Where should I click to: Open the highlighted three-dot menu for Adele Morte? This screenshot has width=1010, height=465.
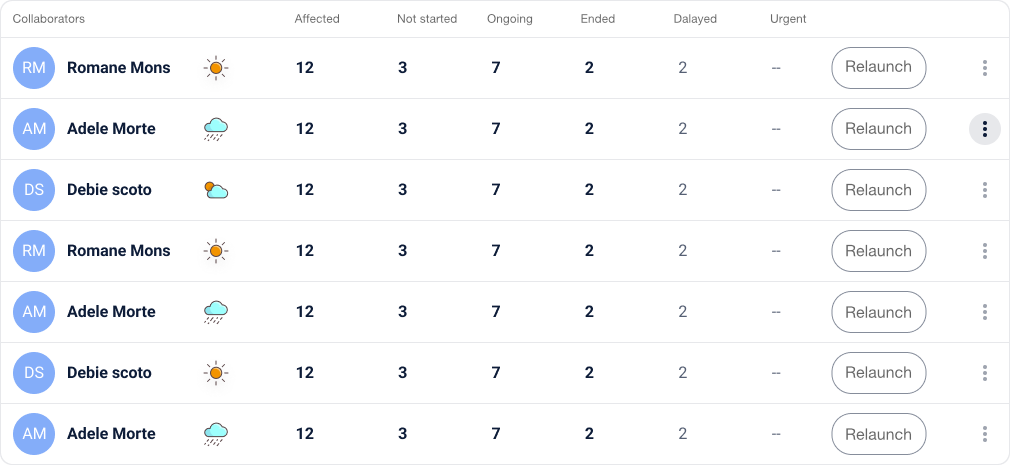tap(985, 129)
